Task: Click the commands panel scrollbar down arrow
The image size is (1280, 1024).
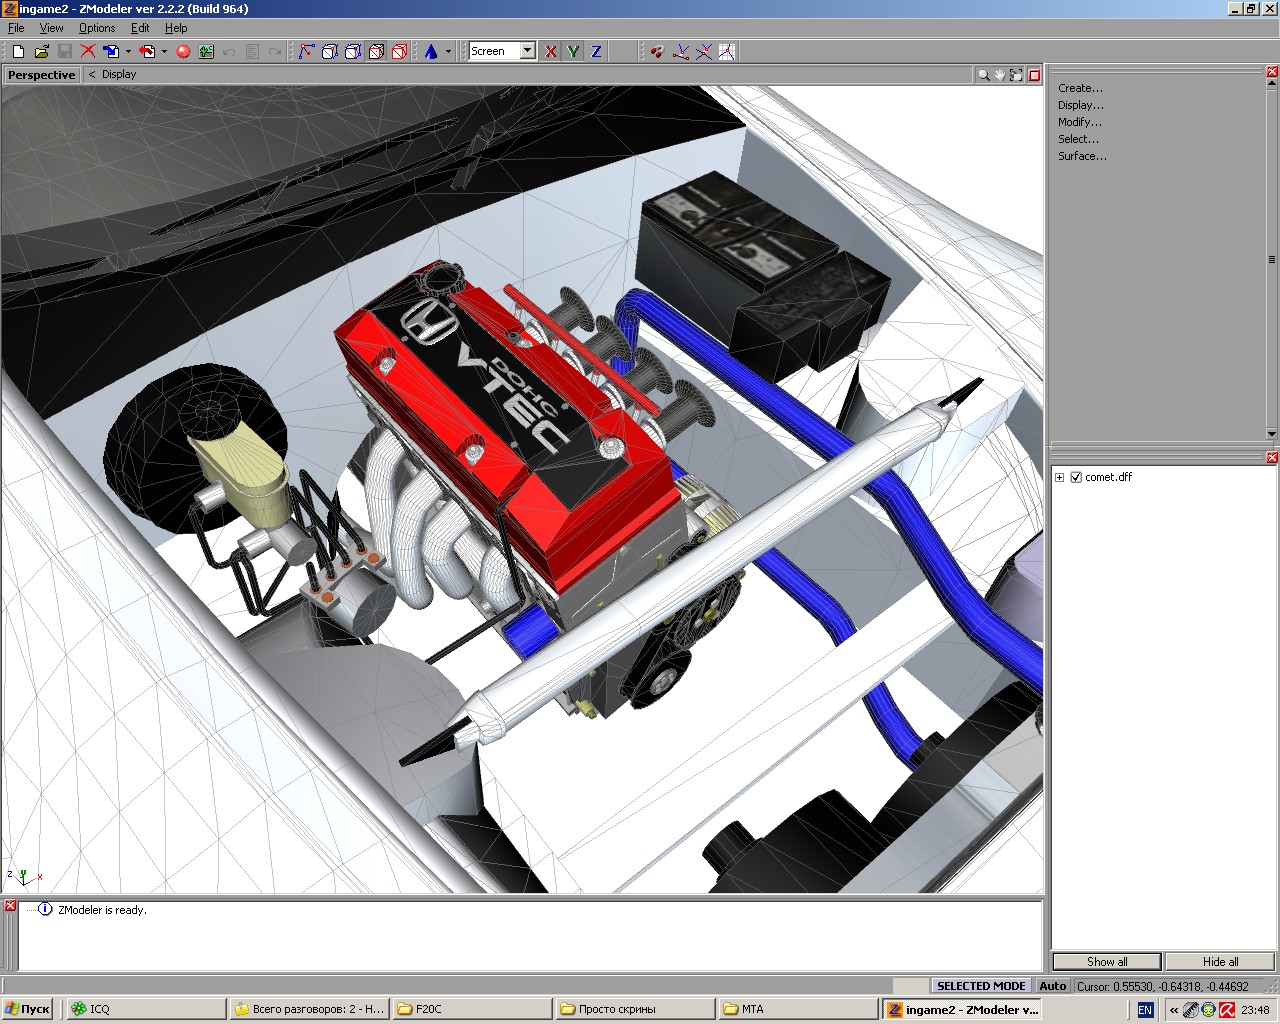Action: pyautogui.click(x=1272, y=434)
